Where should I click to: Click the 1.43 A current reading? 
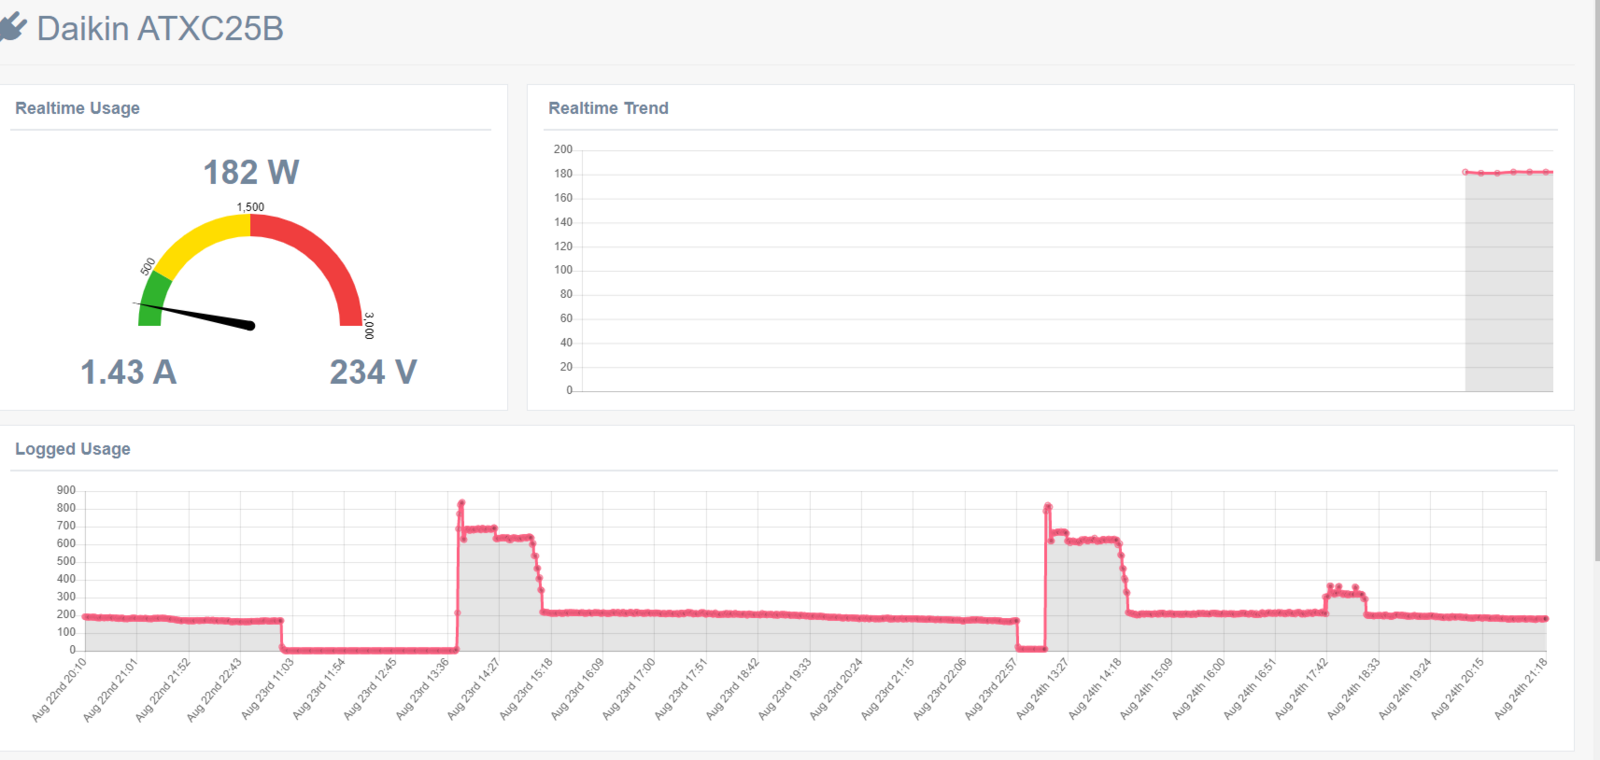[128, 372]
